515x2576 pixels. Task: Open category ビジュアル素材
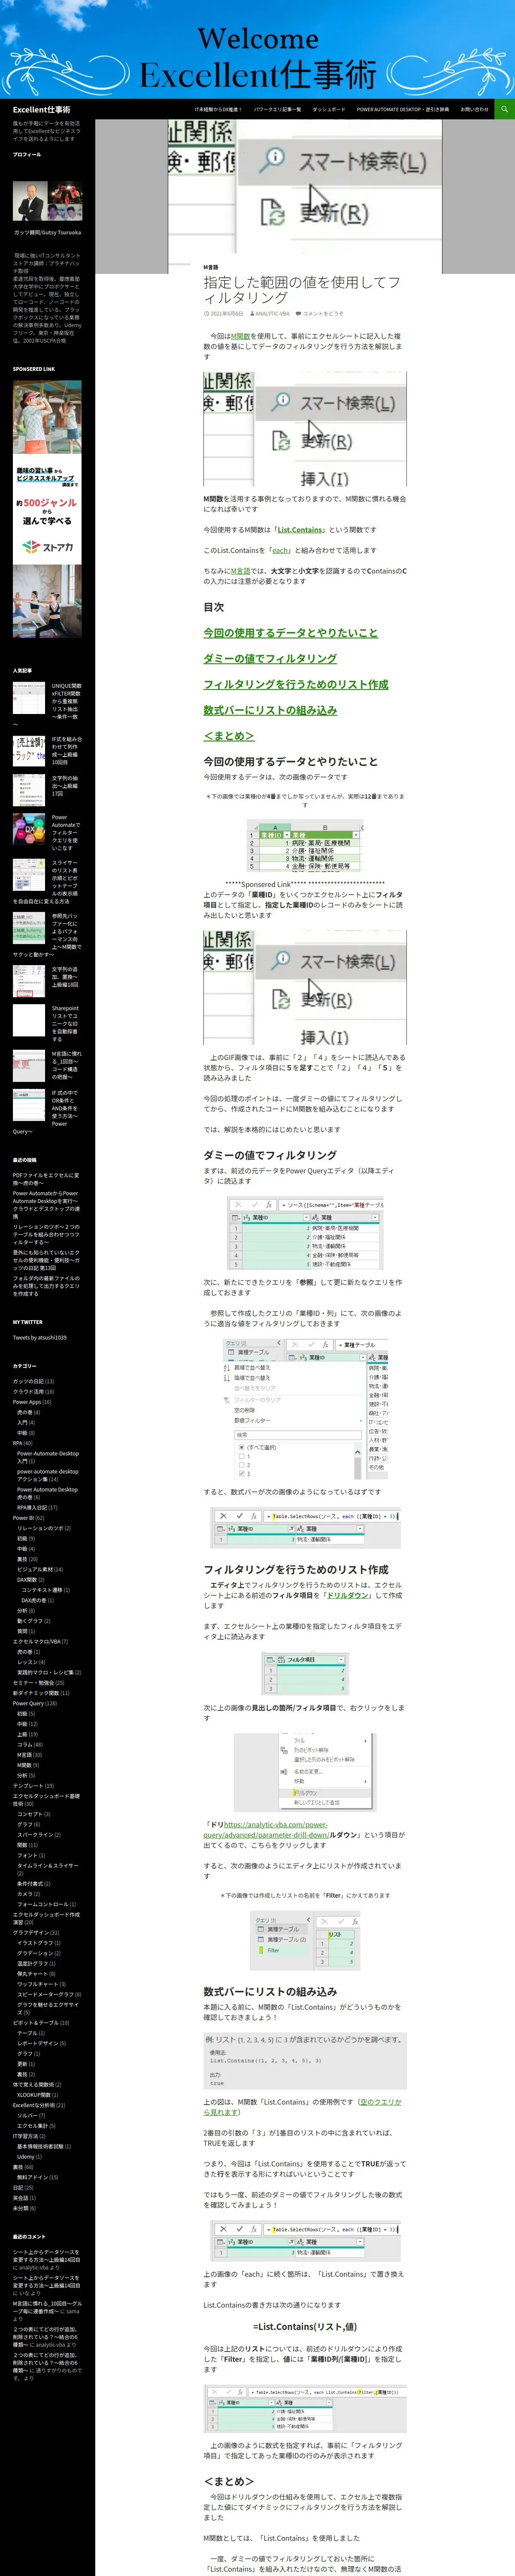(35, 1569)
